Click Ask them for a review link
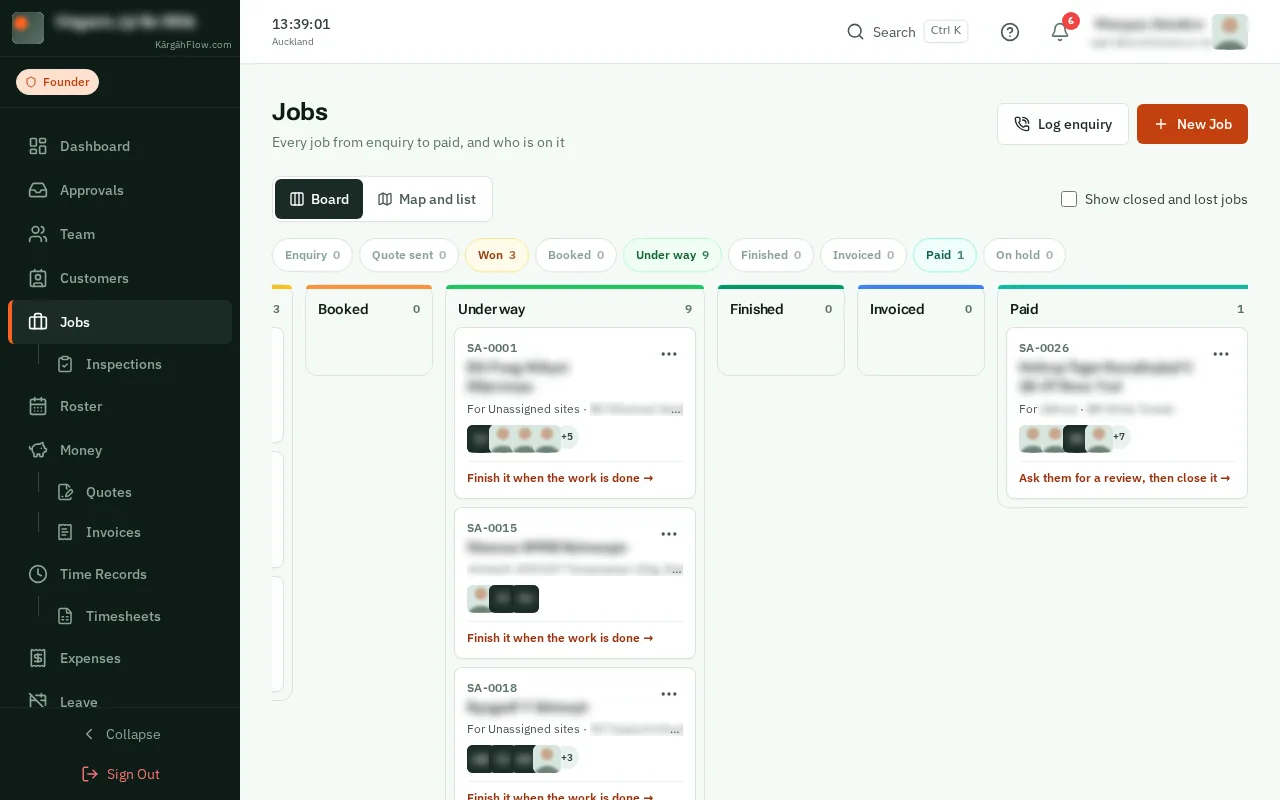The image size is (1280, 800). [x=1125, y=478]
